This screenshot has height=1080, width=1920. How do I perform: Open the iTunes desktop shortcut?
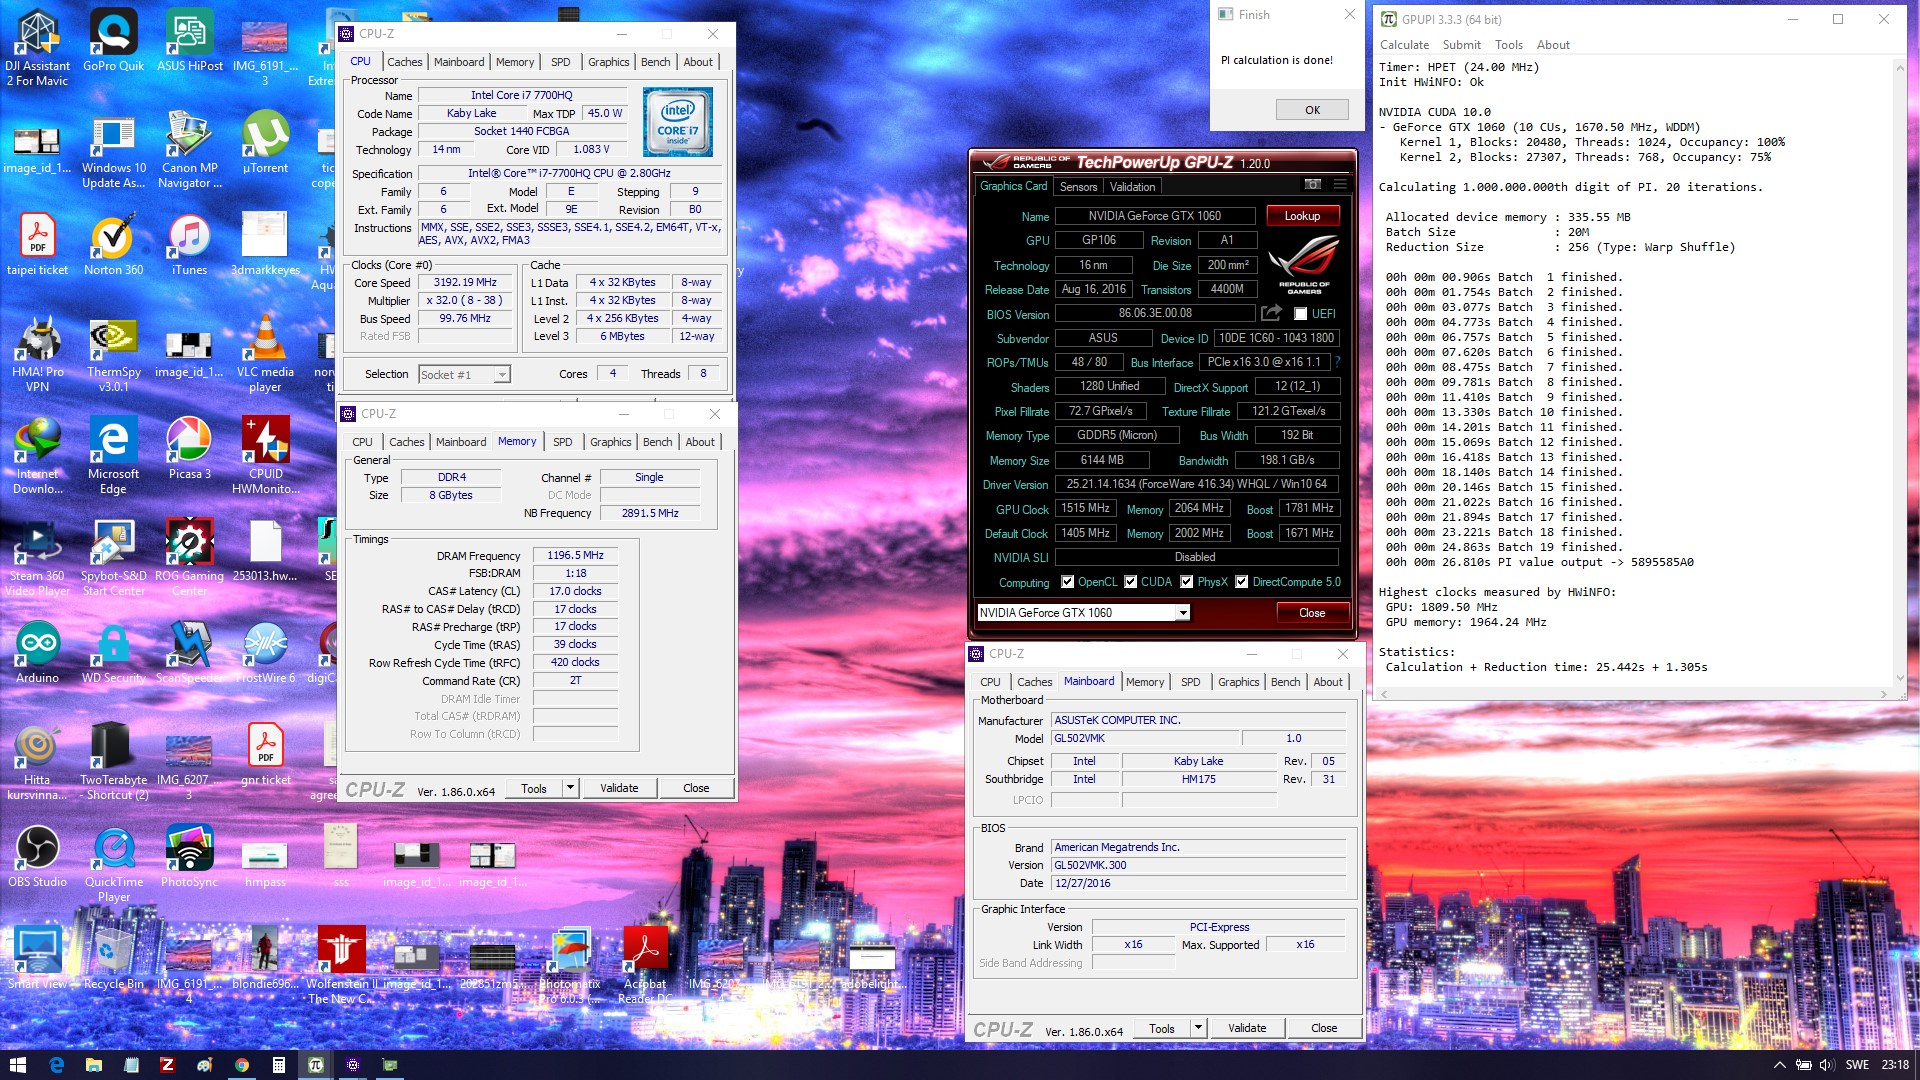(x=189, y=245)
